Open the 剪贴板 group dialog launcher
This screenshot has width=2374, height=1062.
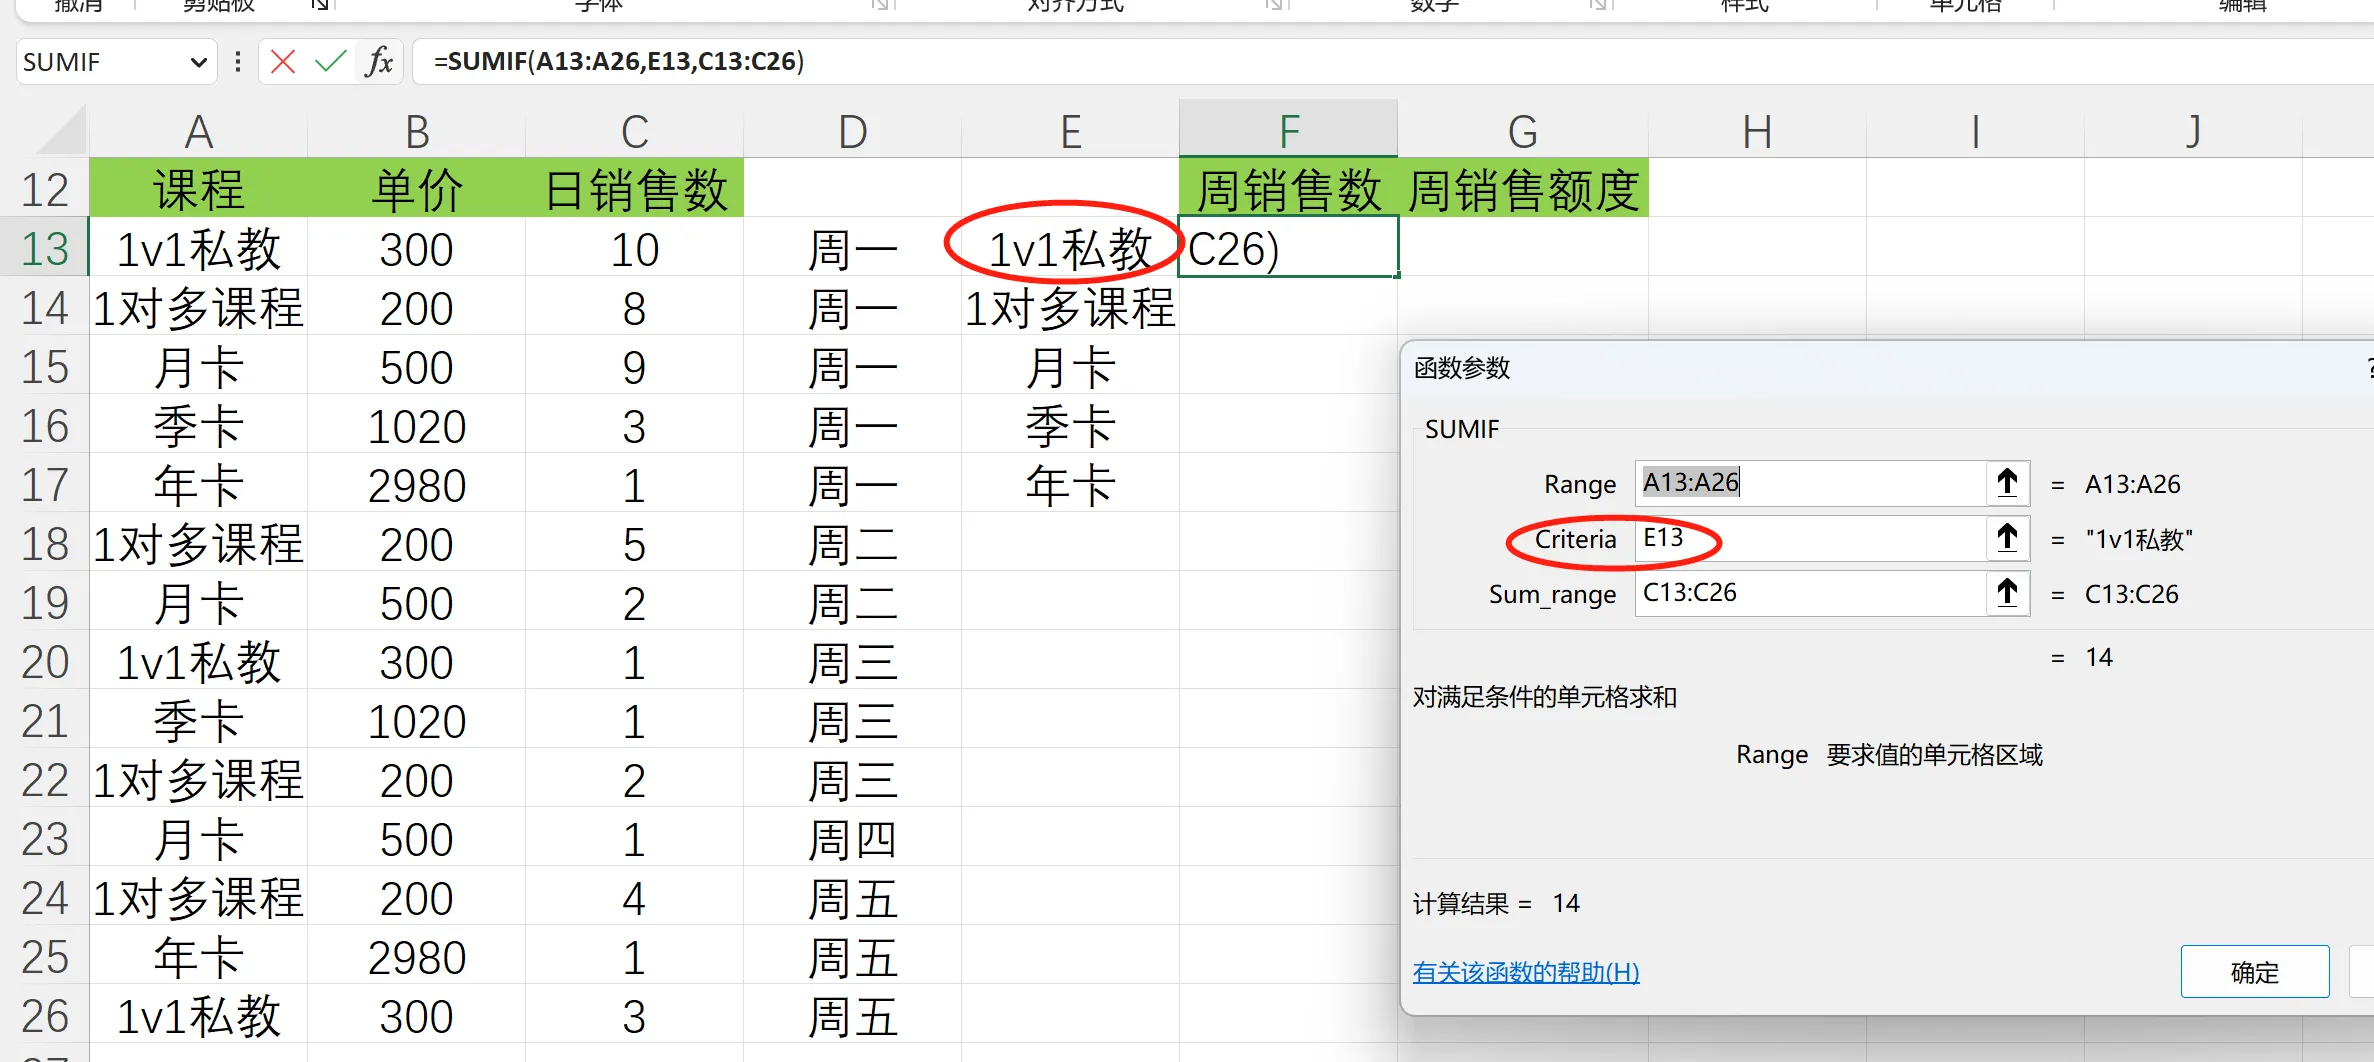pyautogui.click(x=319, y=5)
